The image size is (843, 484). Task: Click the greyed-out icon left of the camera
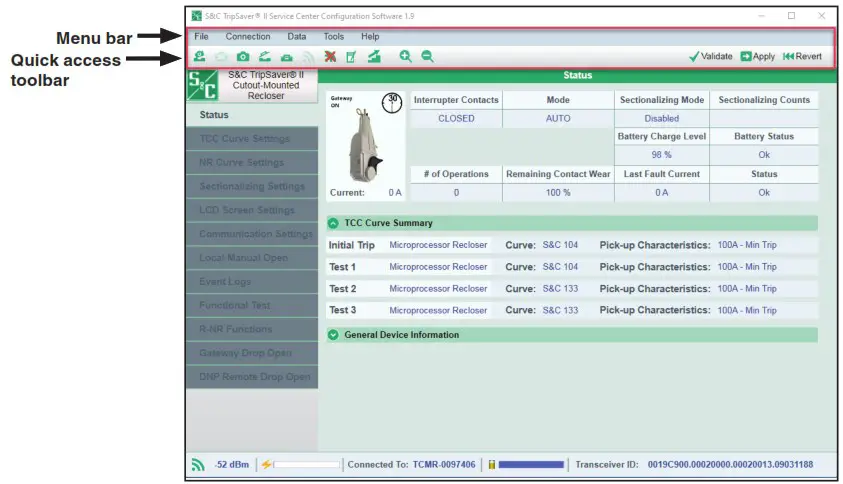pos(221,56)
